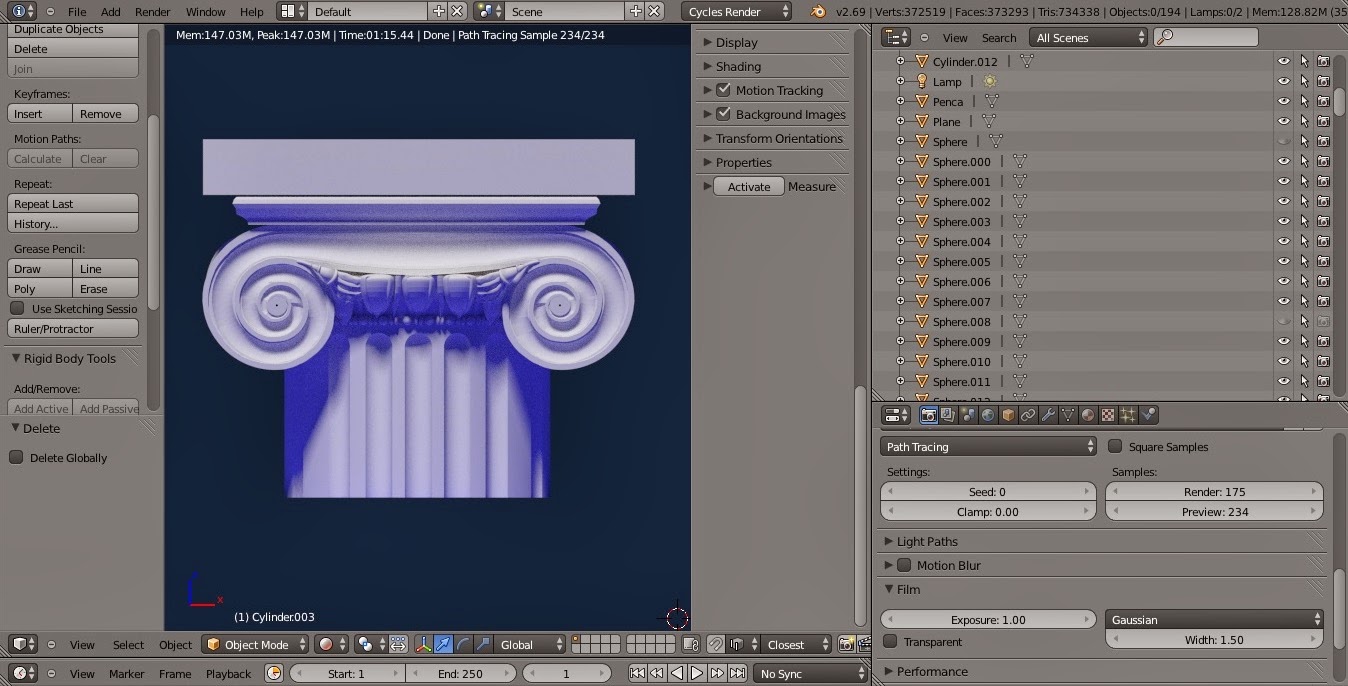This screenshot has width=1348, height=686.
Task: Toggle the Motion Tracking checkbox
Action: 724,90
